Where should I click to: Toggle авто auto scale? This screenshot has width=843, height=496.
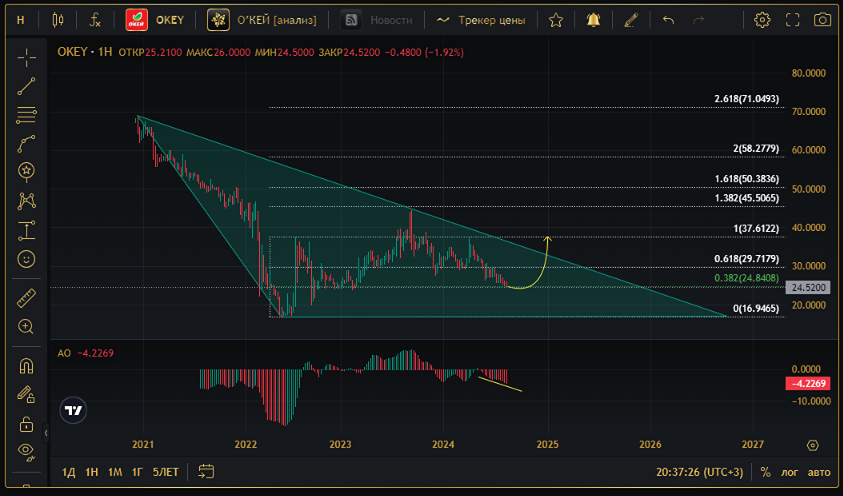[x=819, y=472]
